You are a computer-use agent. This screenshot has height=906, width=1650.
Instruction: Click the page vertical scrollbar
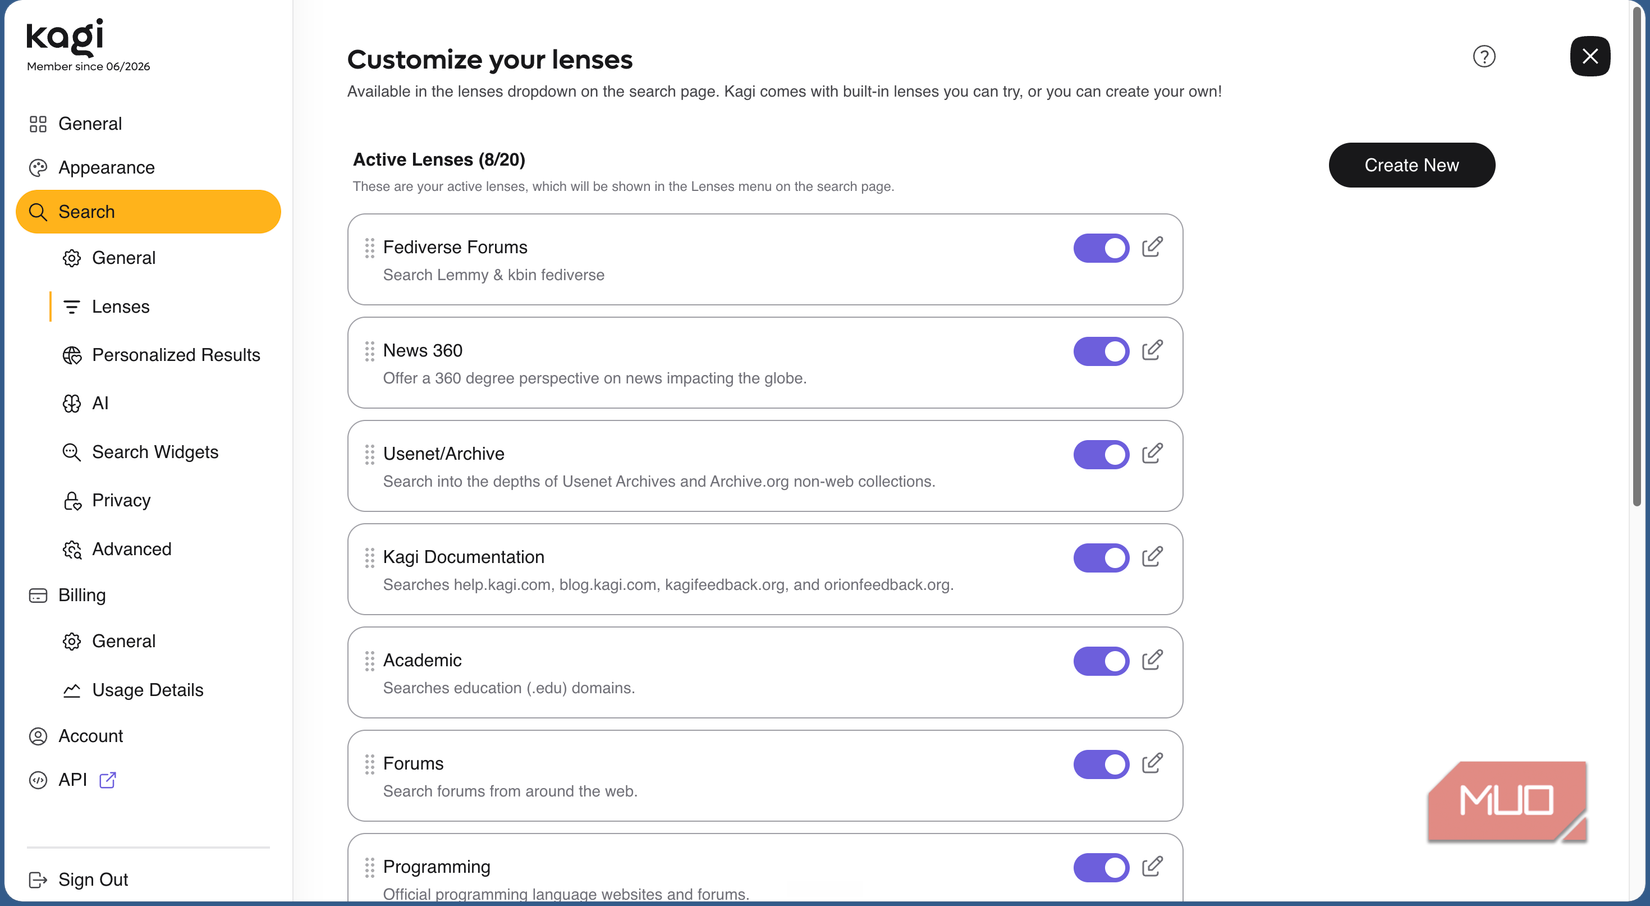click(x=1638, y=255)
